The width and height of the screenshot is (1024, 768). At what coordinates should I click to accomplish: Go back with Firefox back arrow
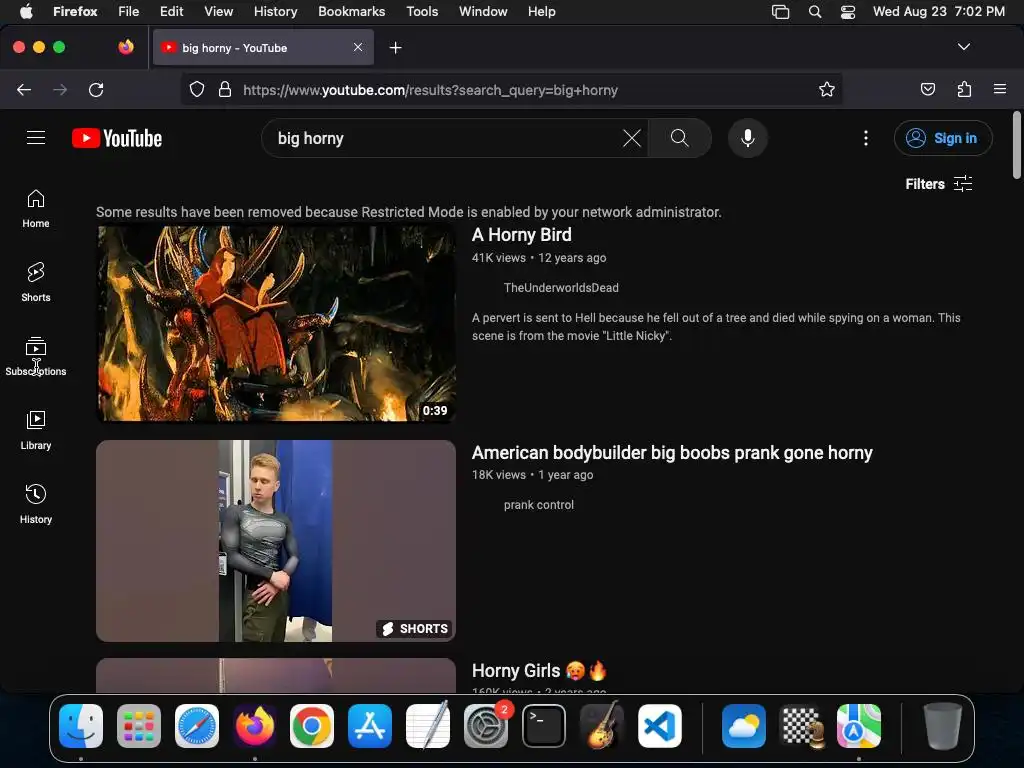[24, 89]
